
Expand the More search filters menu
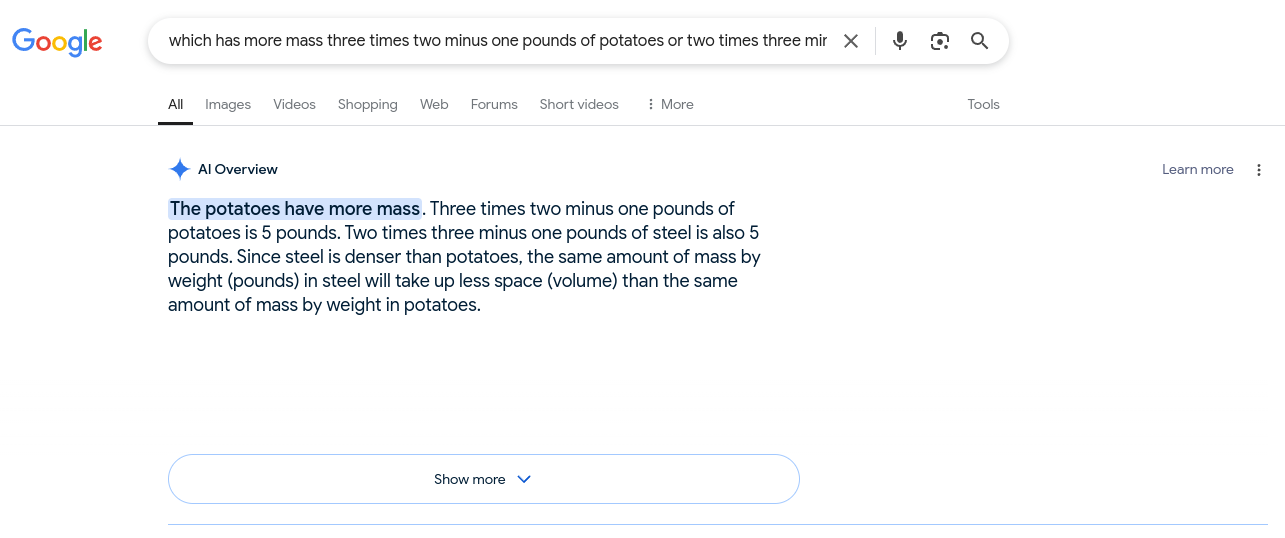click(669, 104)
